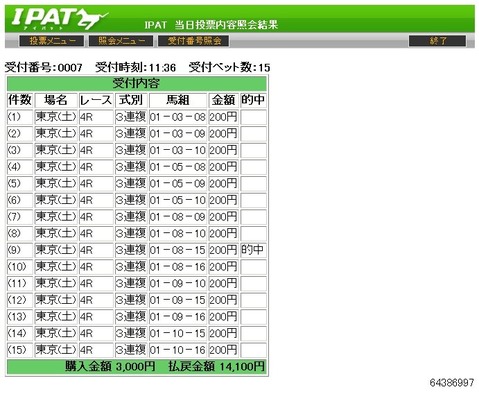This screenshot has height=394, width=479.
Task: Select horse combination 01-05-09
Action: coord(178,184)
